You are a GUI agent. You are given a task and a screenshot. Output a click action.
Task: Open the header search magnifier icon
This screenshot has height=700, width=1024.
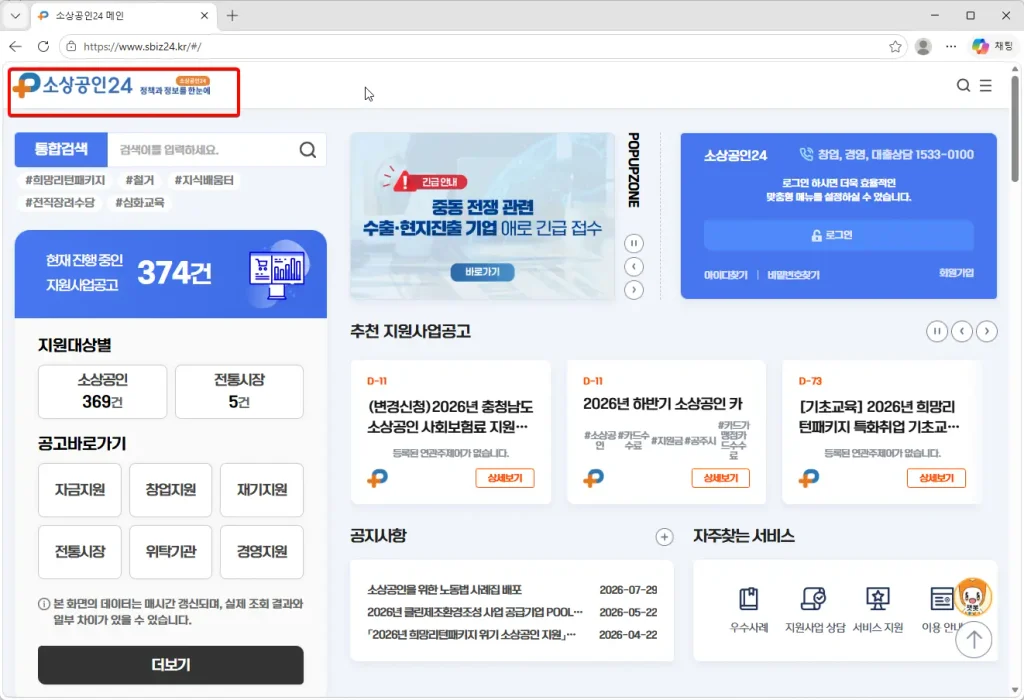[x=963, y=86]
